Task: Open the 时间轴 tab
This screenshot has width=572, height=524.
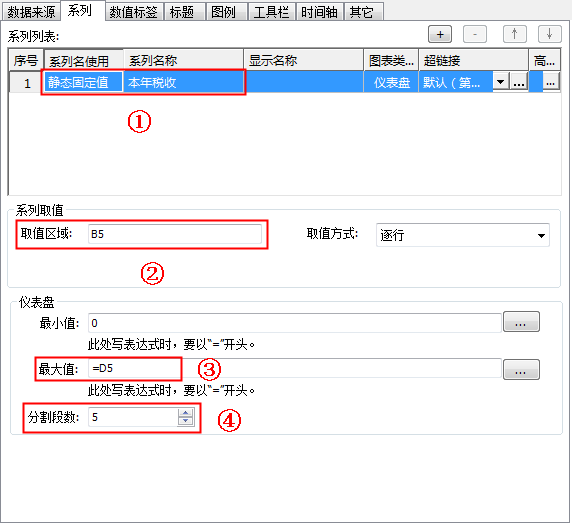Action: (319, 11)
